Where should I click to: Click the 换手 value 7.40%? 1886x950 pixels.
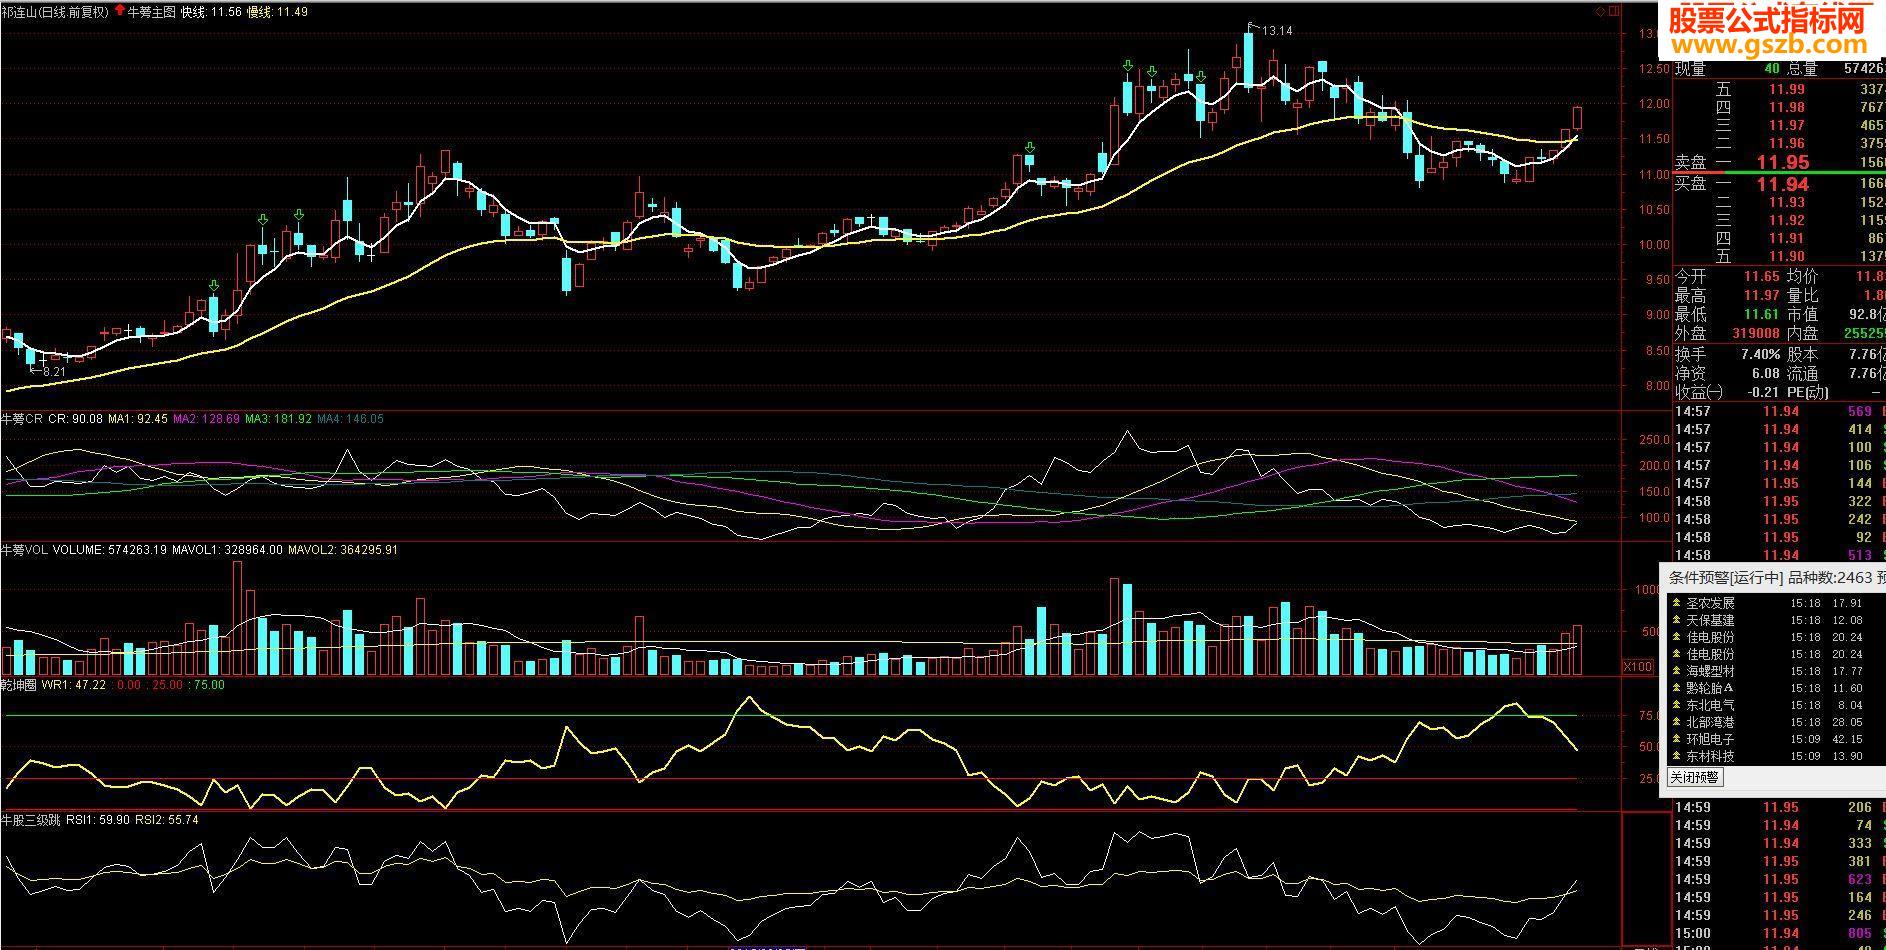(x=1760, y=354)
